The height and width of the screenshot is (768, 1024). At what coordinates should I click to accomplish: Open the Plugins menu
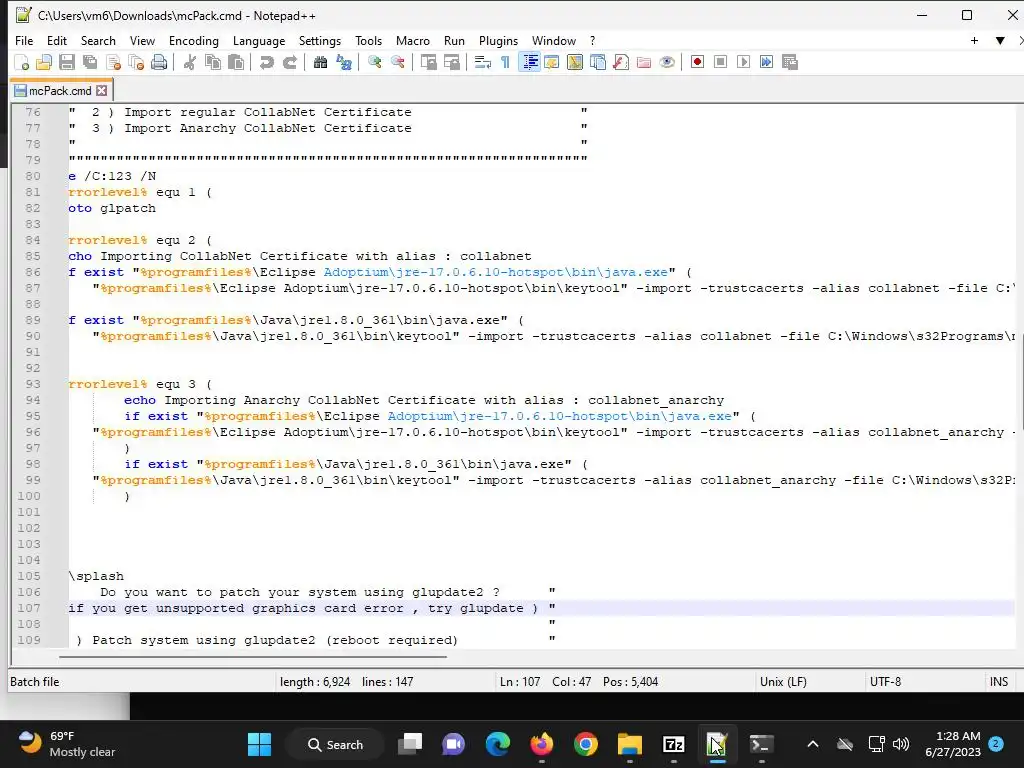coord(498,40)
